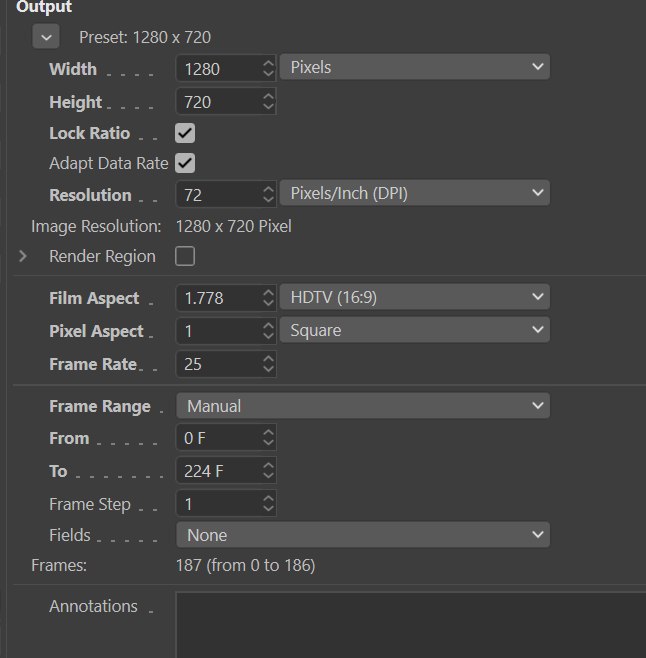
Task: Open the Fields None dropdown
Action: 363,535
